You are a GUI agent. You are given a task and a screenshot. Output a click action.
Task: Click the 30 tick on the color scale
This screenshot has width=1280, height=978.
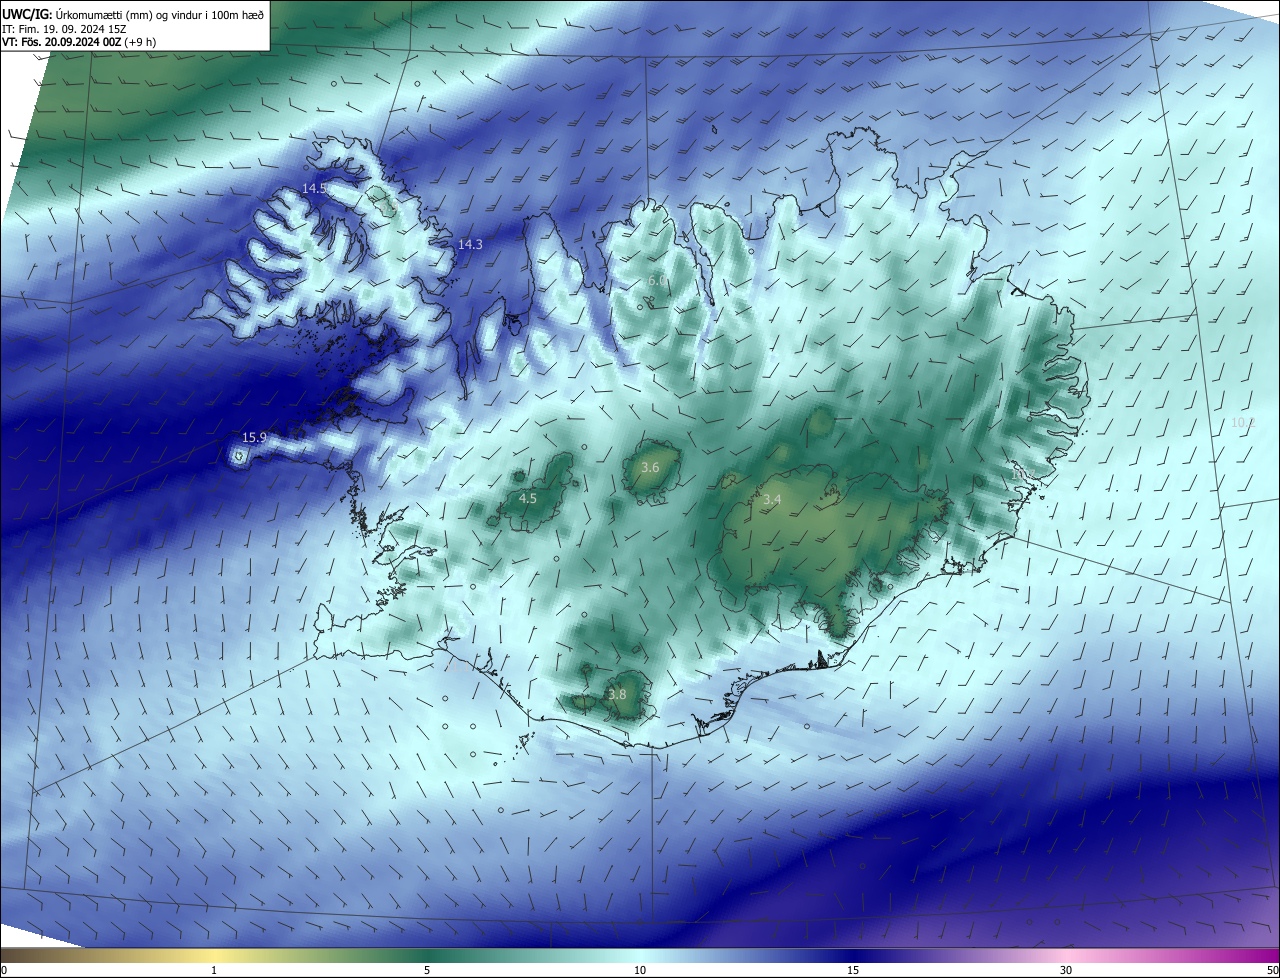1066,970
